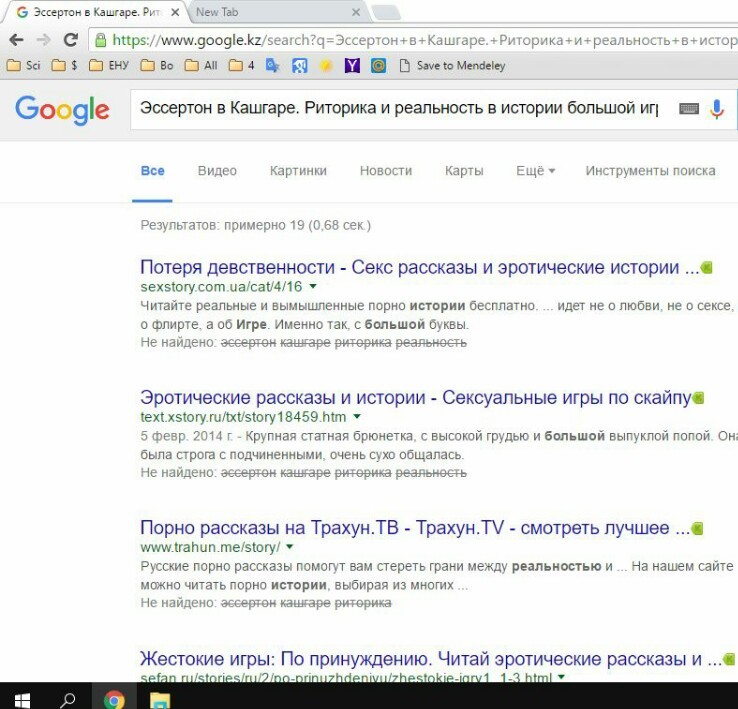The image size is (738, 709).
Task: Open the All bookmarks folder
Action: coord(201,65)
